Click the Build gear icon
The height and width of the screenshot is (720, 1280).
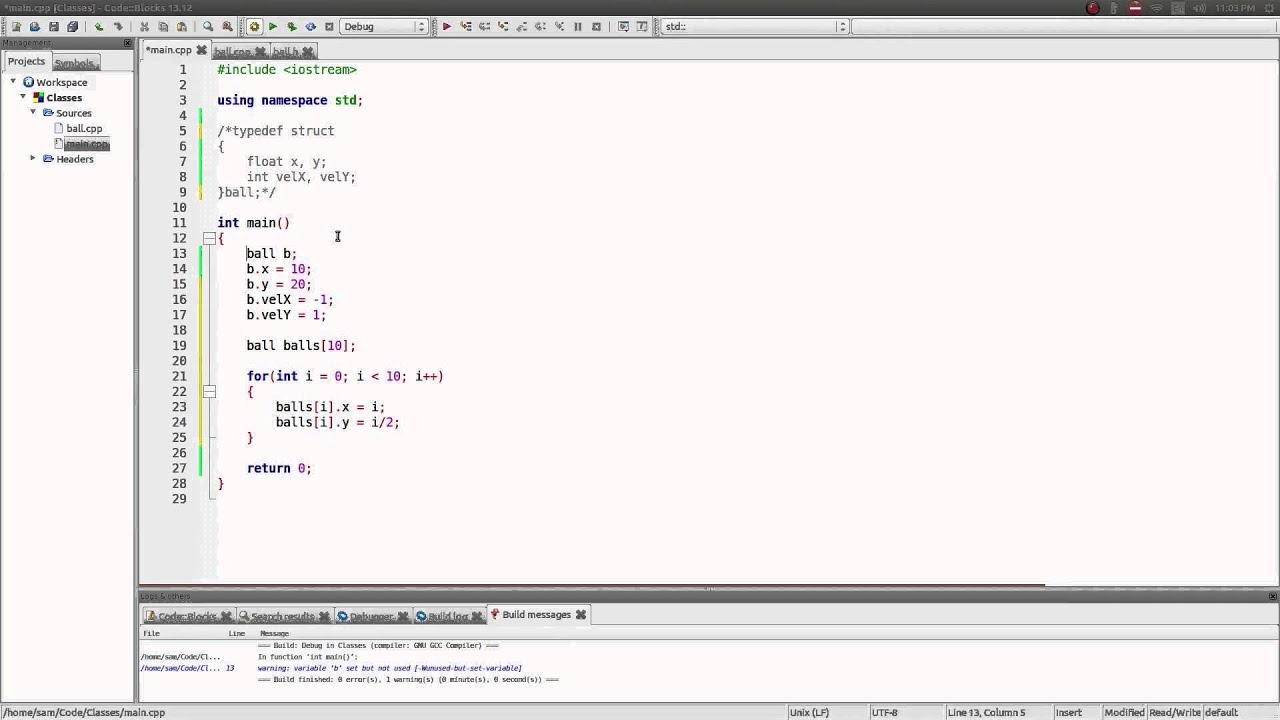pyautogui.click(x=254, y=27)
